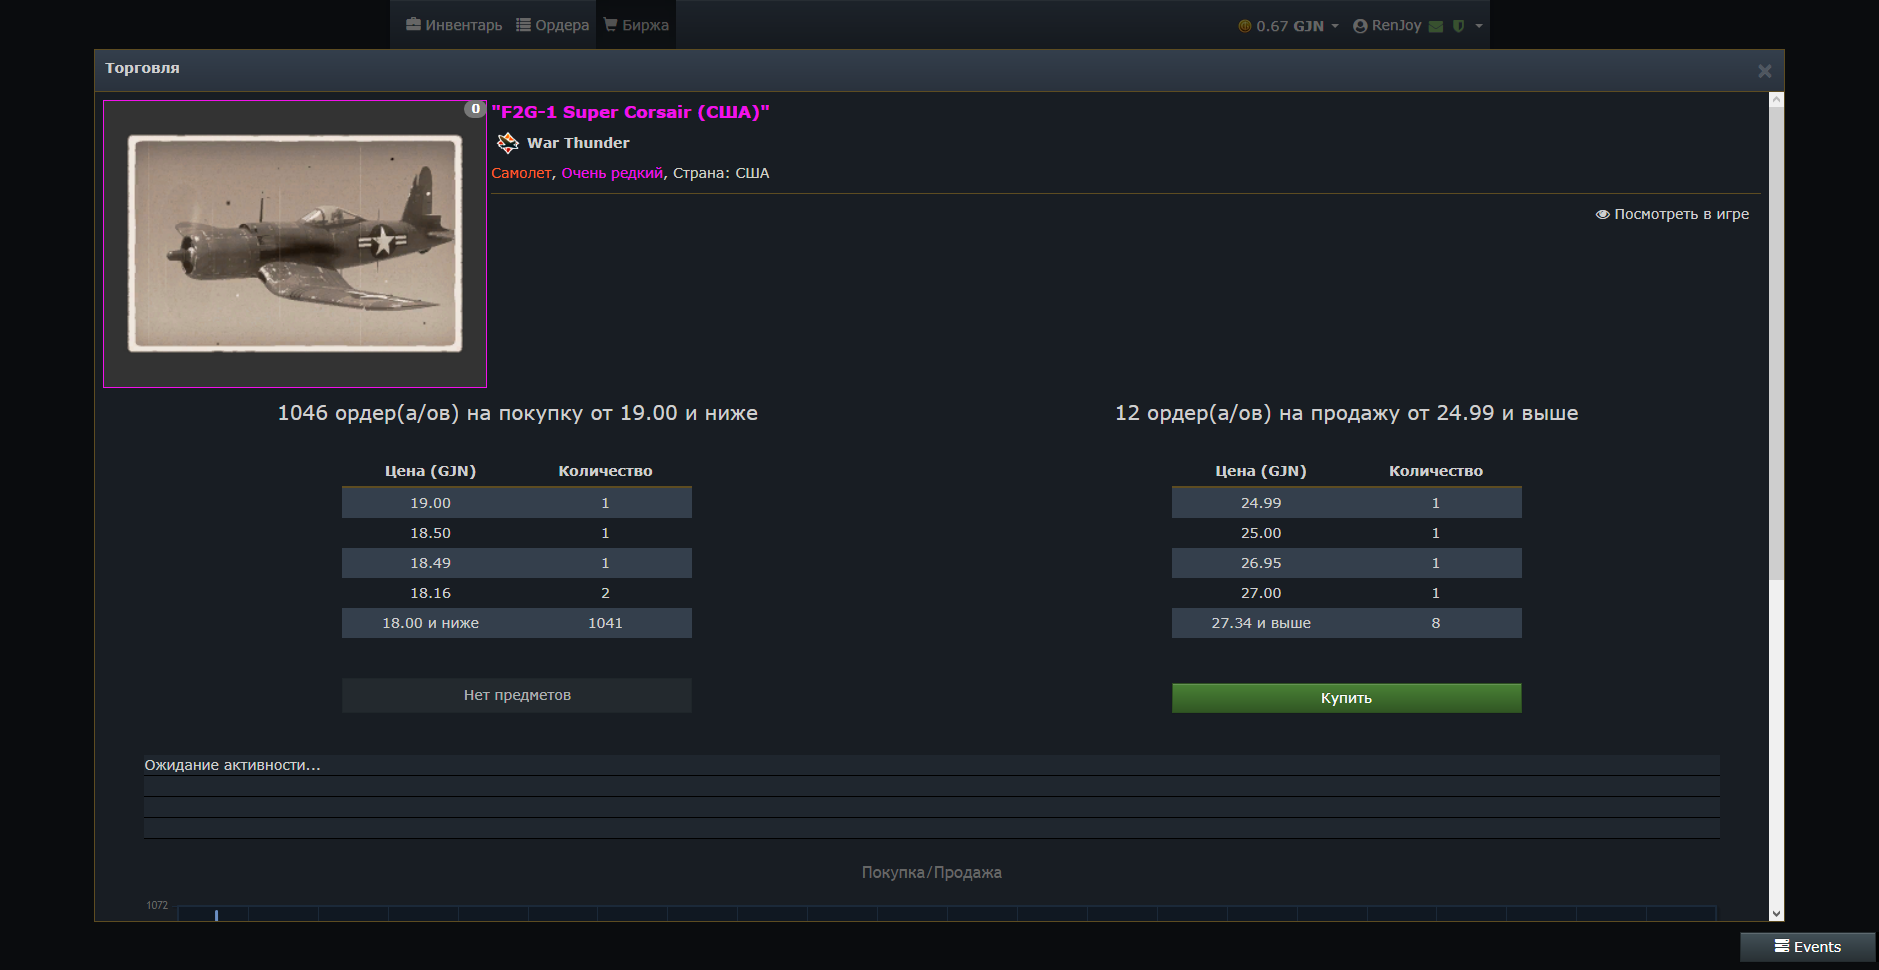Click the Покупка/Продажа chart title

pos(932,872)
